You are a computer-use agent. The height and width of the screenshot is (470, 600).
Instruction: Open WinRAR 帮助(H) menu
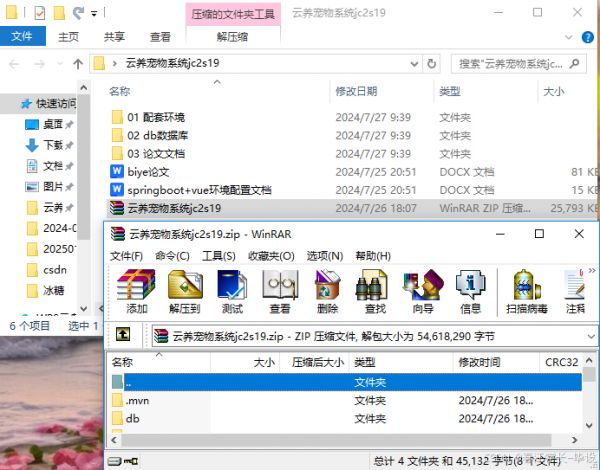373,256
